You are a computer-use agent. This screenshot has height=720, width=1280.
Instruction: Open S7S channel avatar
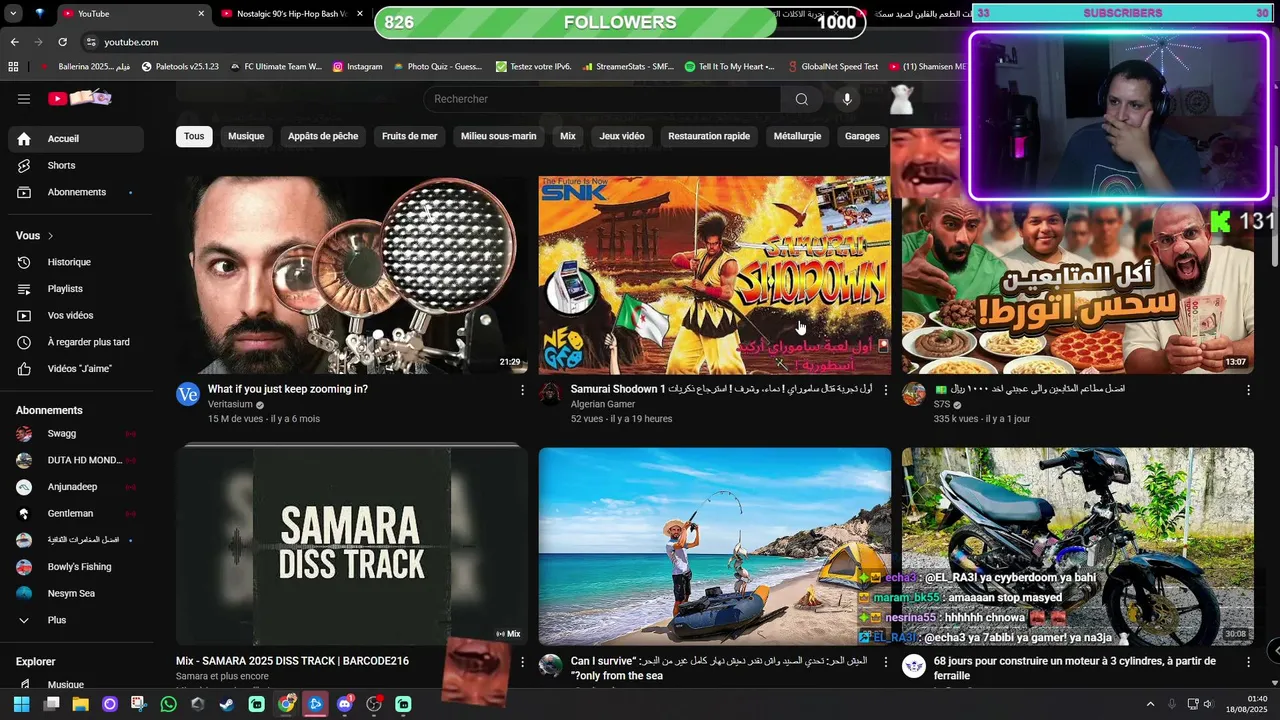tap(914, 394)
